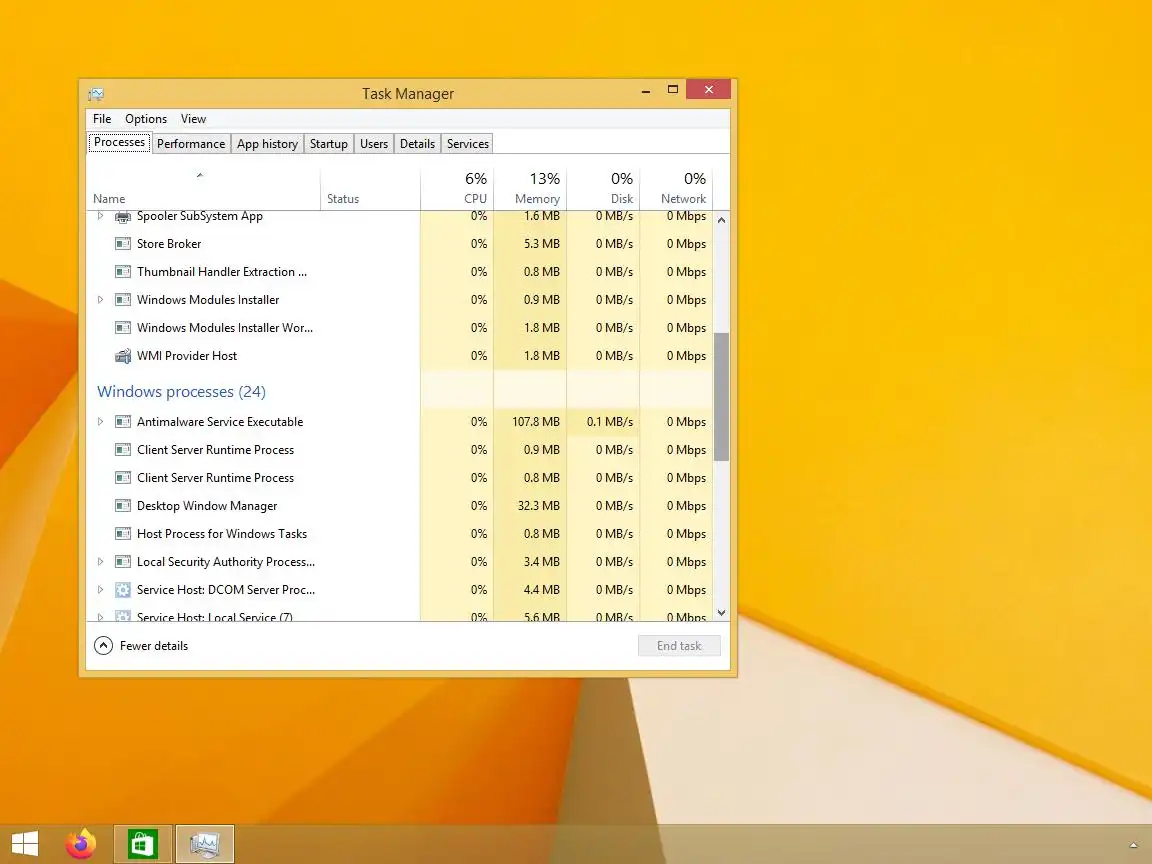Select the Processes tab
This screenshot has height=864, width=1152.
pos(120,143)
